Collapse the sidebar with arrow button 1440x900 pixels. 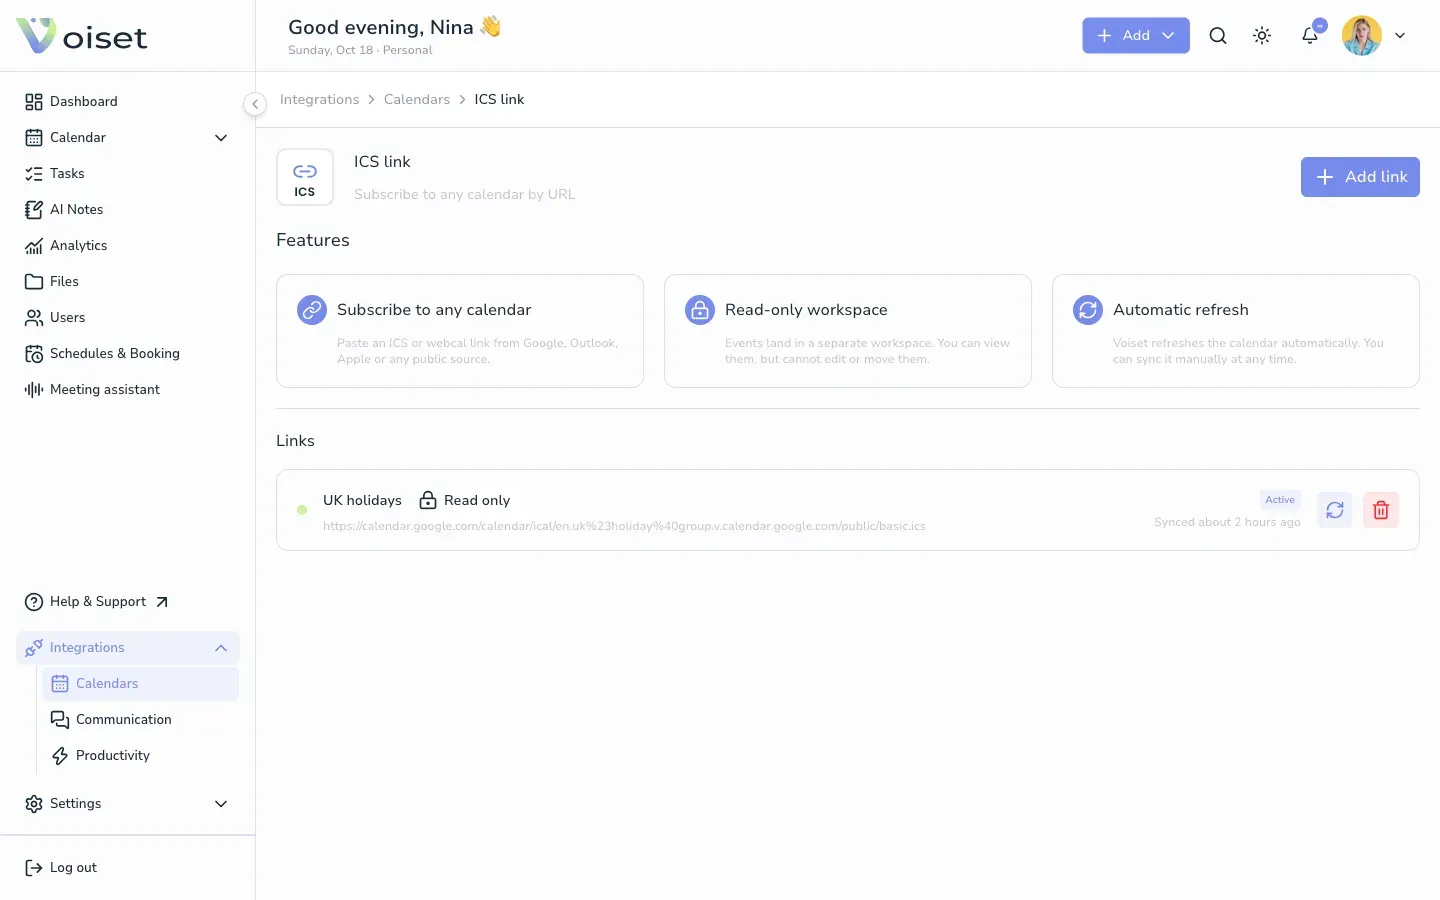click(x=255, y=104)
